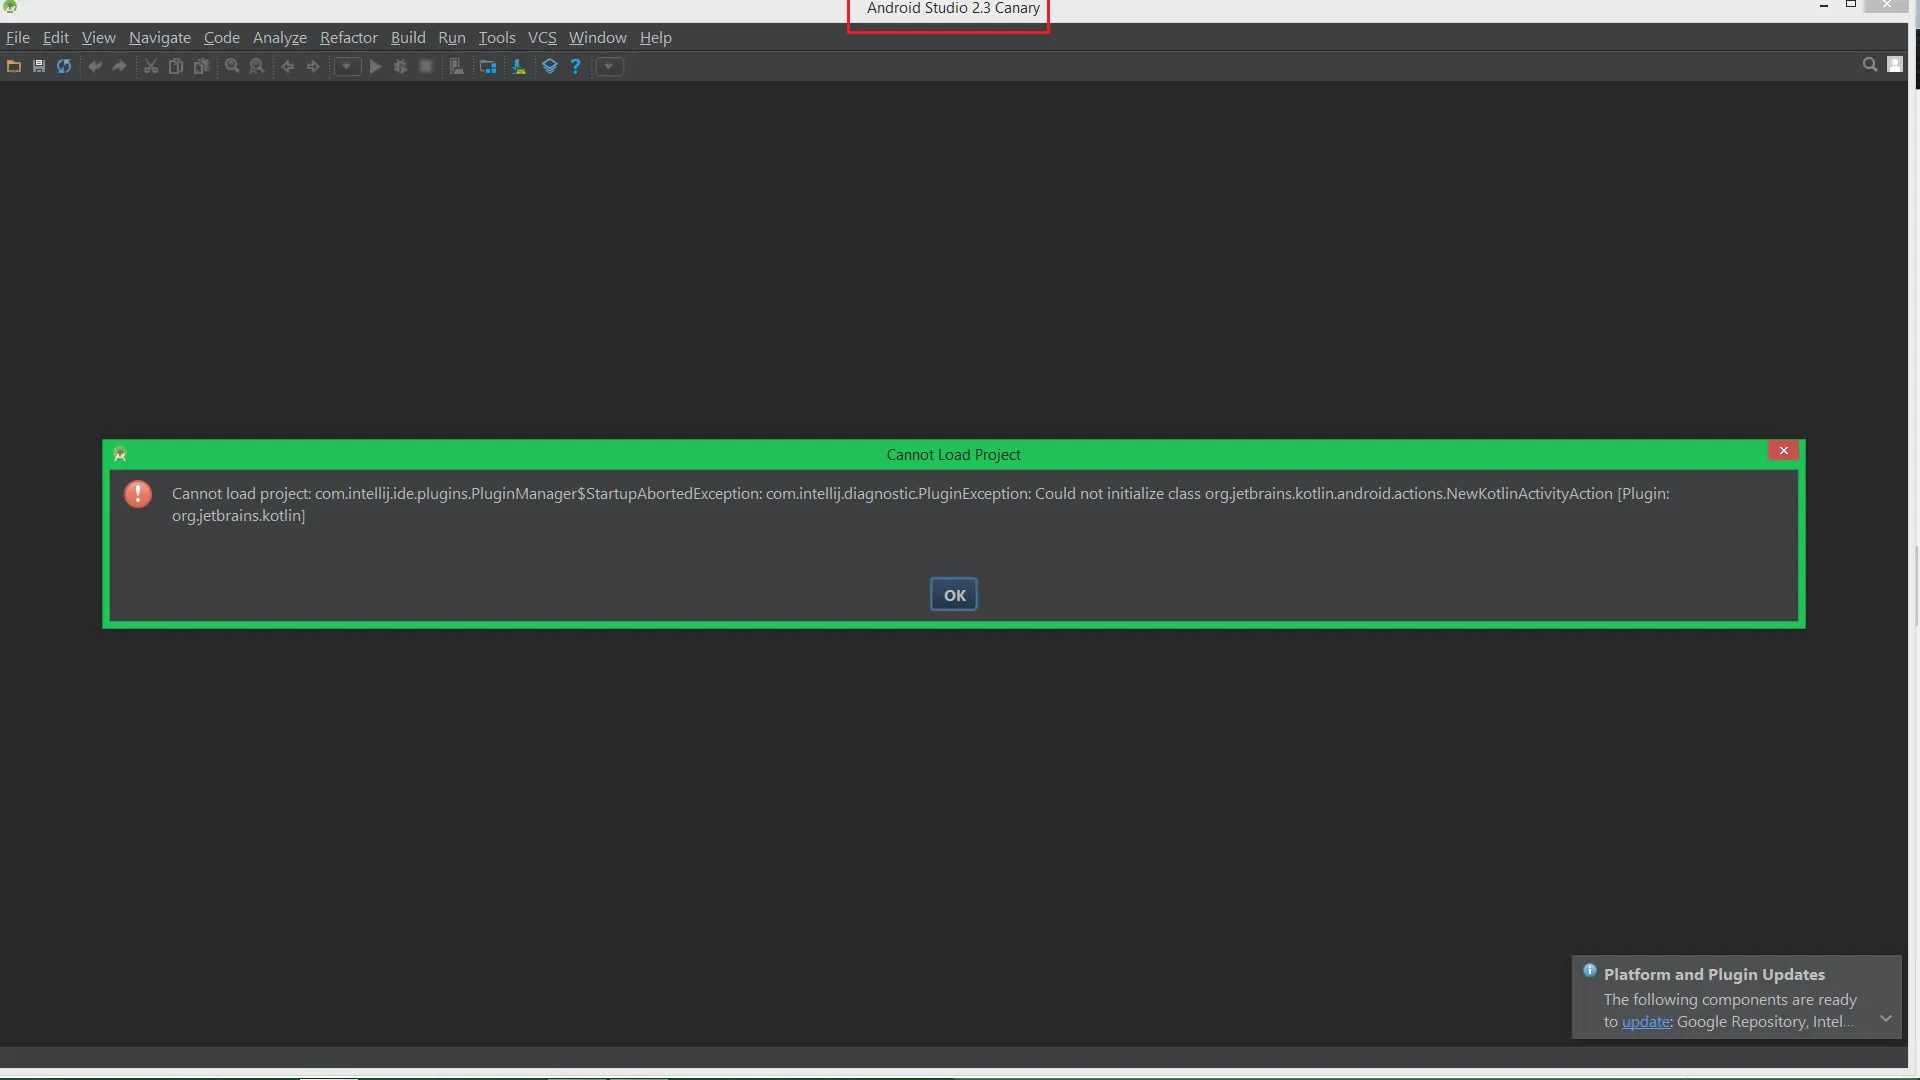This screenshot has width=1920, height=1080.
Task: Open the dropdown right of Help icon
Action: [609, 66]
